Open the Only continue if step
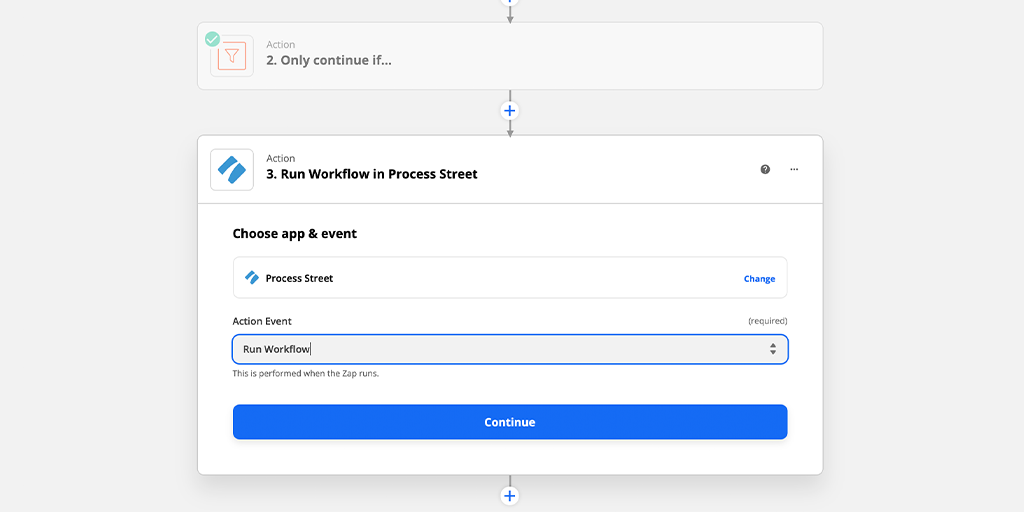The width and height of the screenshot is (1024, 512). [510, 56]
